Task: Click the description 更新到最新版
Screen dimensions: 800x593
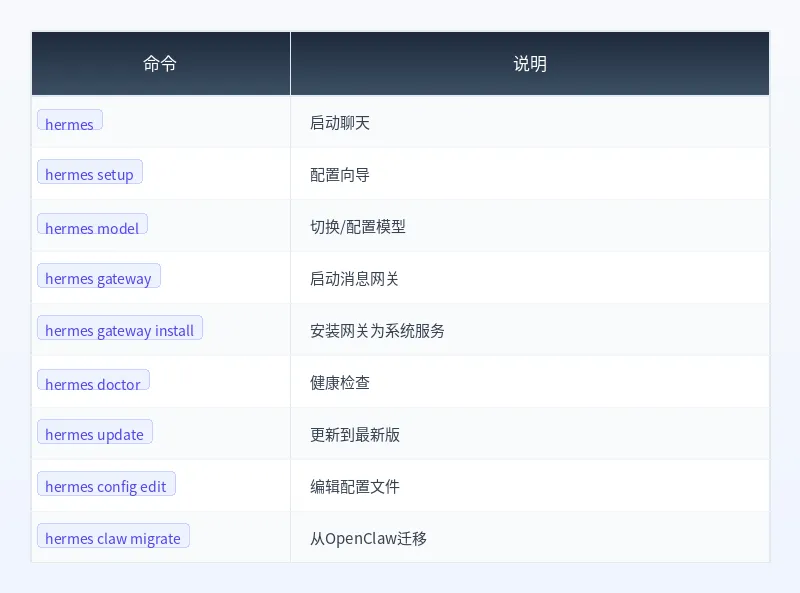Action: pyautogui.click(x=355, y=435)
